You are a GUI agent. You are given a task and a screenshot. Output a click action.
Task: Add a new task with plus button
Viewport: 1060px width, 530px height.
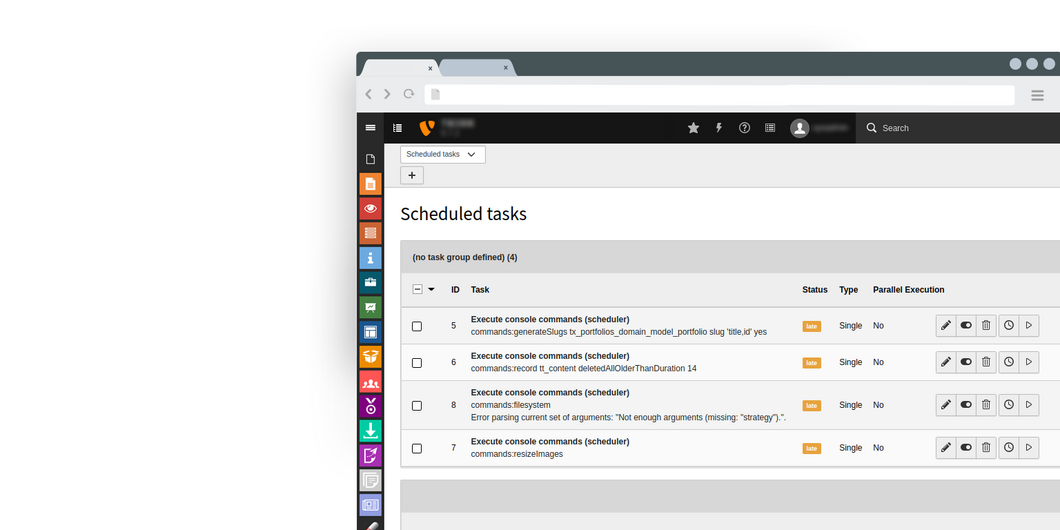click(412, 175)
